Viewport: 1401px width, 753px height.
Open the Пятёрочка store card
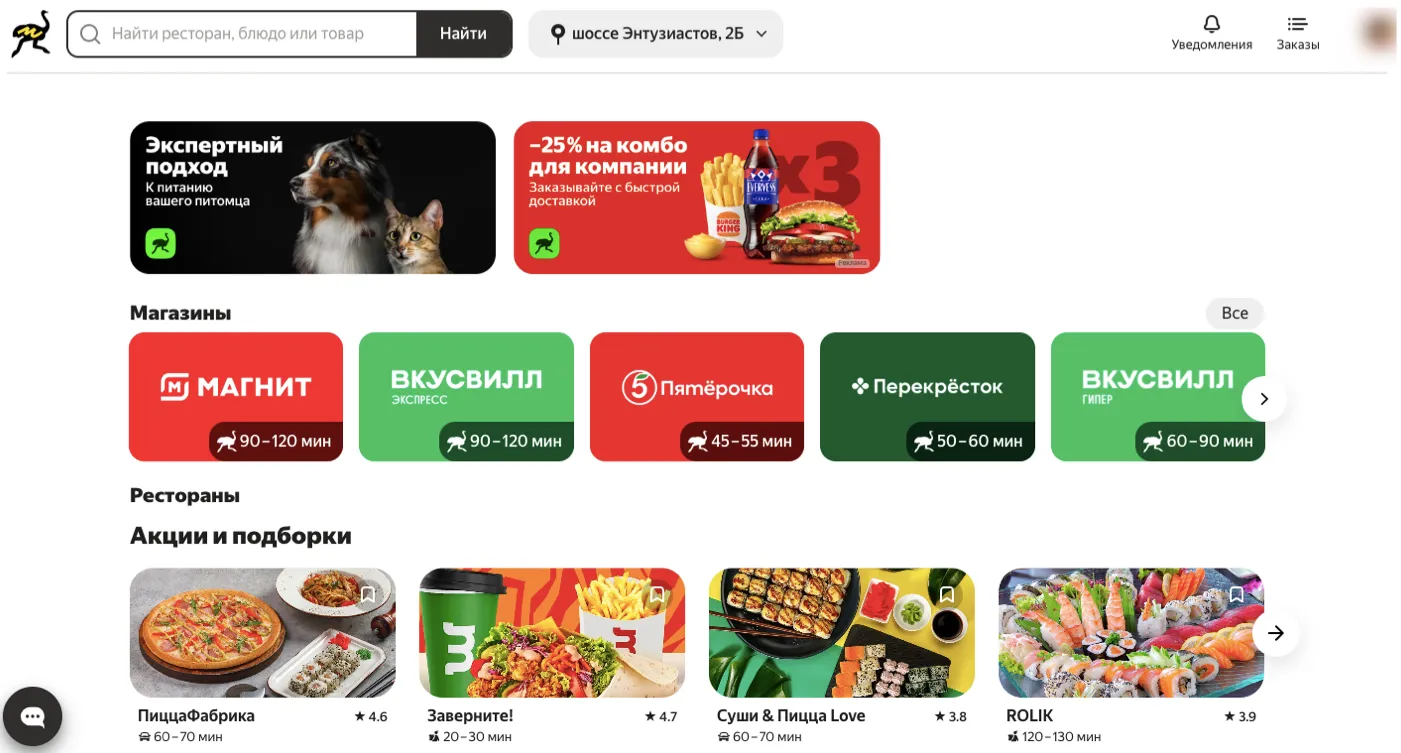pos(697,397)
